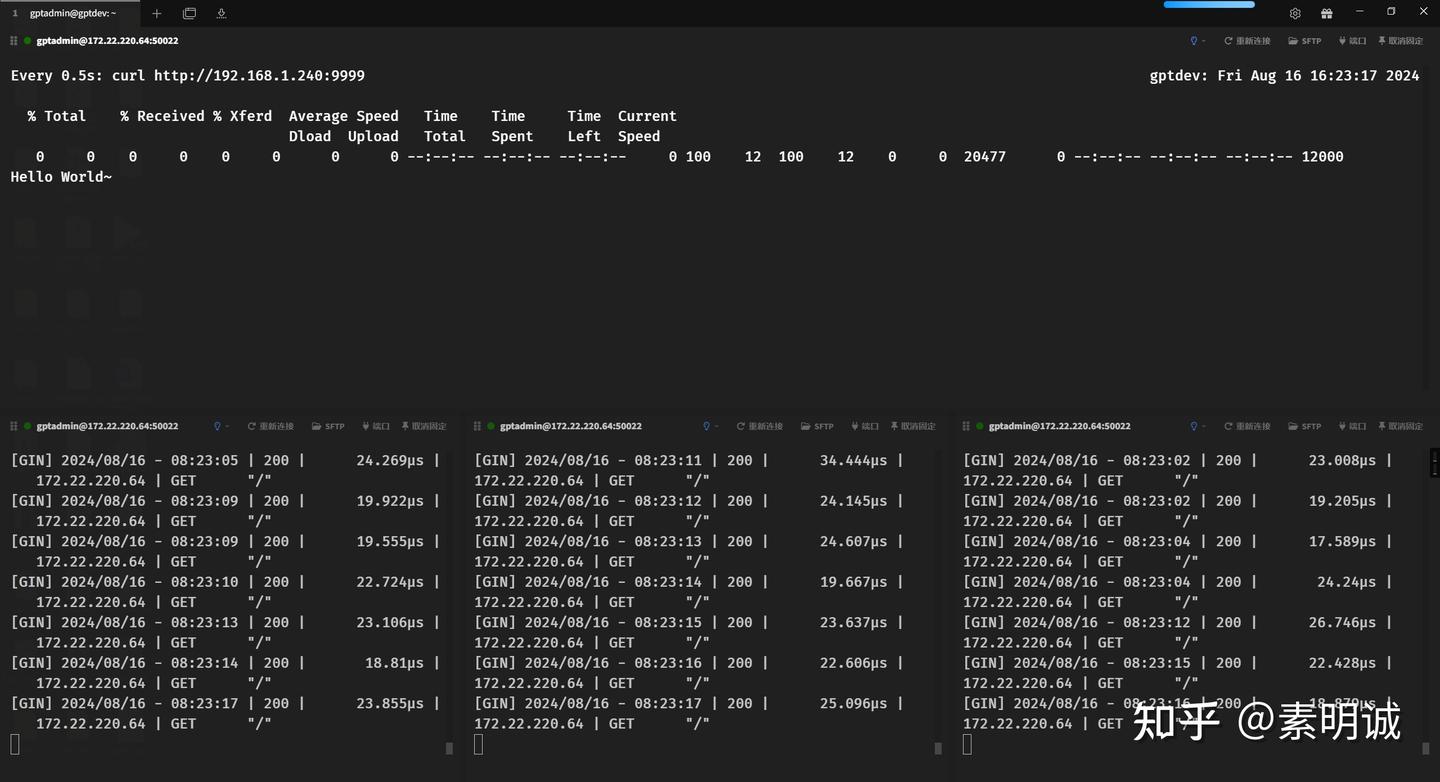Click 'Every 0.5s: curl http://192.168.1.240:9999' header
The height and width of the screenshot is (782, 1440).
click(188, 76)
